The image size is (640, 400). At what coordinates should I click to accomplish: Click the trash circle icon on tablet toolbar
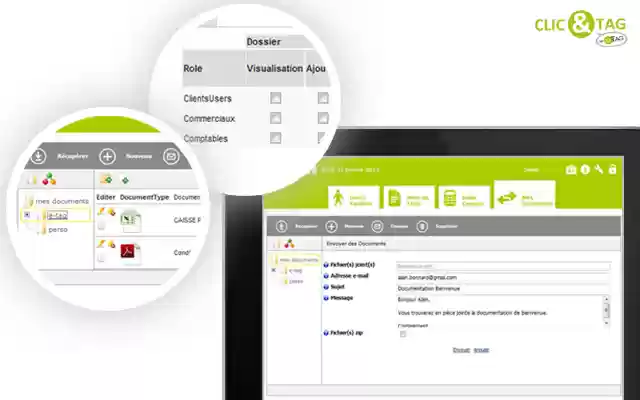pos(422,226)
